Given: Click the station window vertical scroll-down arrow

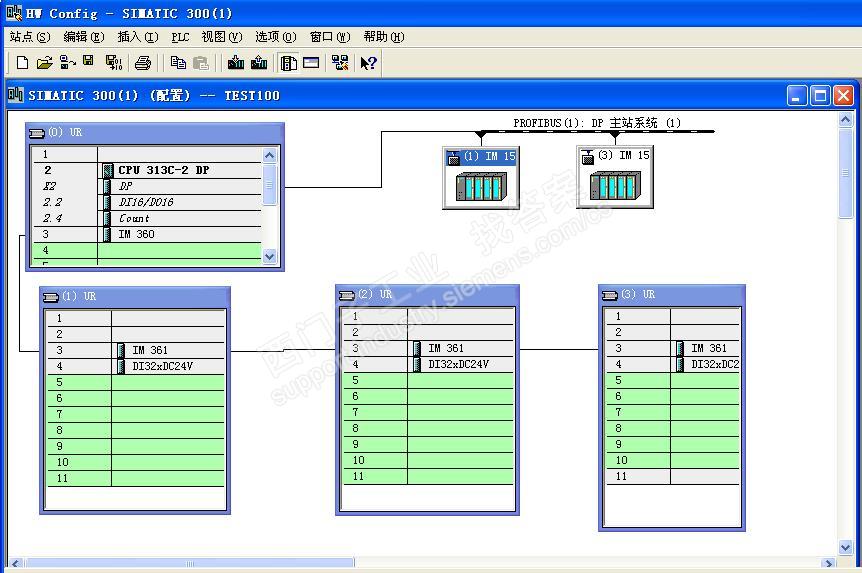Looking at the screenshot, I should [846, 547].
